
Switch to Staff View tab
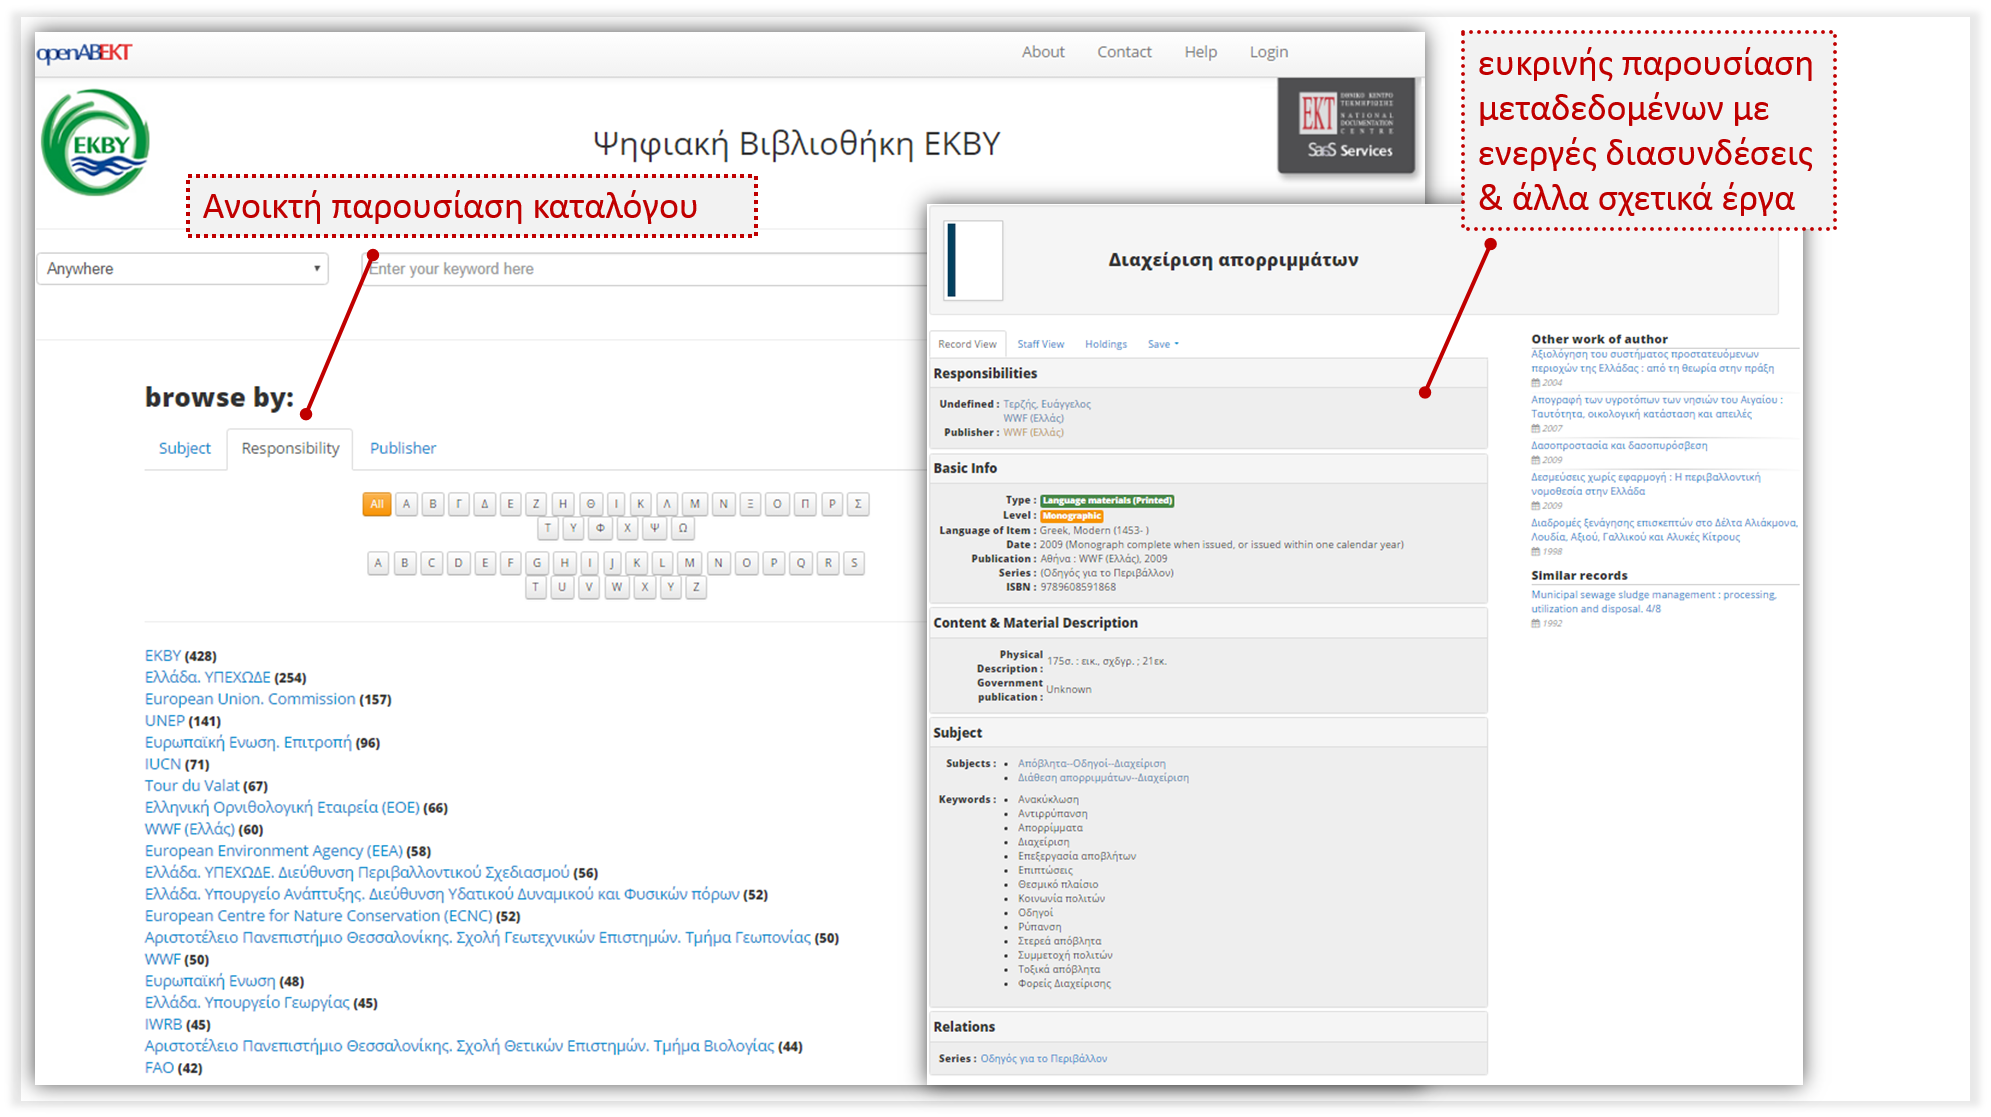pyautogui.click(x=1040, y=344)
